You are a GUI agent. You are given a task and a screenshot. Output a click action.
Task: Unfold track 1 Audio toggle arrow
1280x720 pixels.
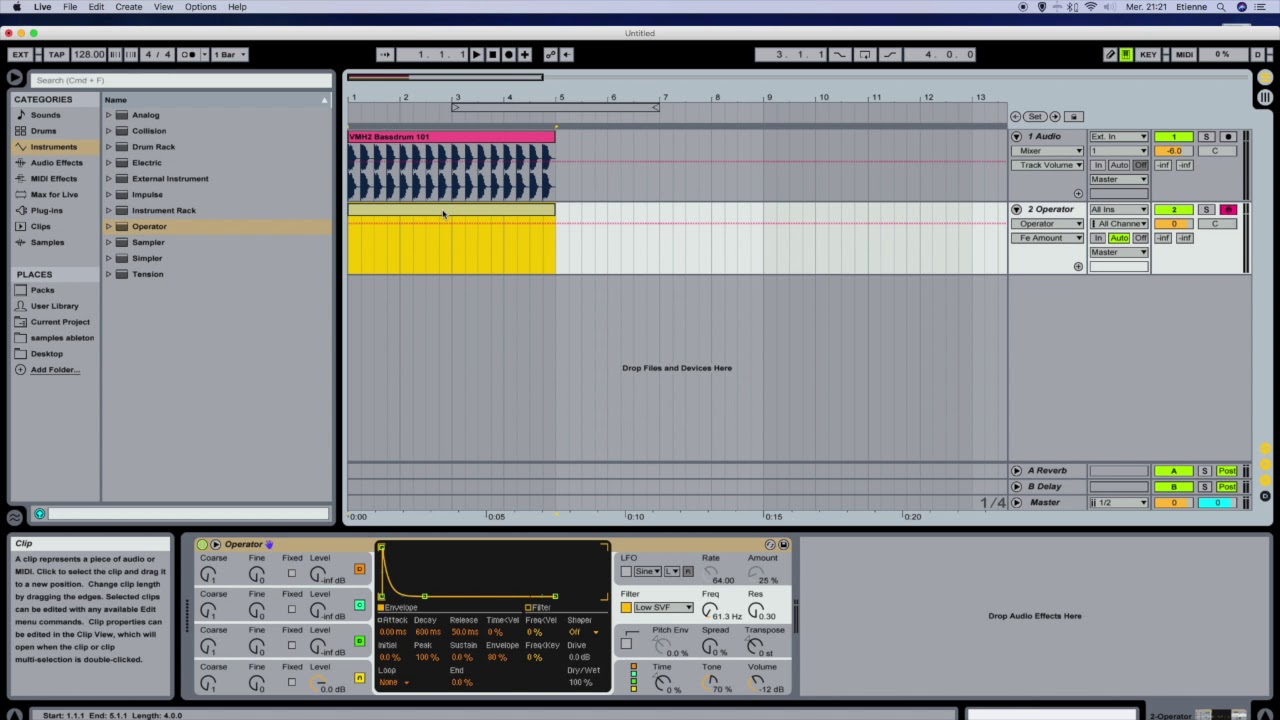click(1016, 137)
